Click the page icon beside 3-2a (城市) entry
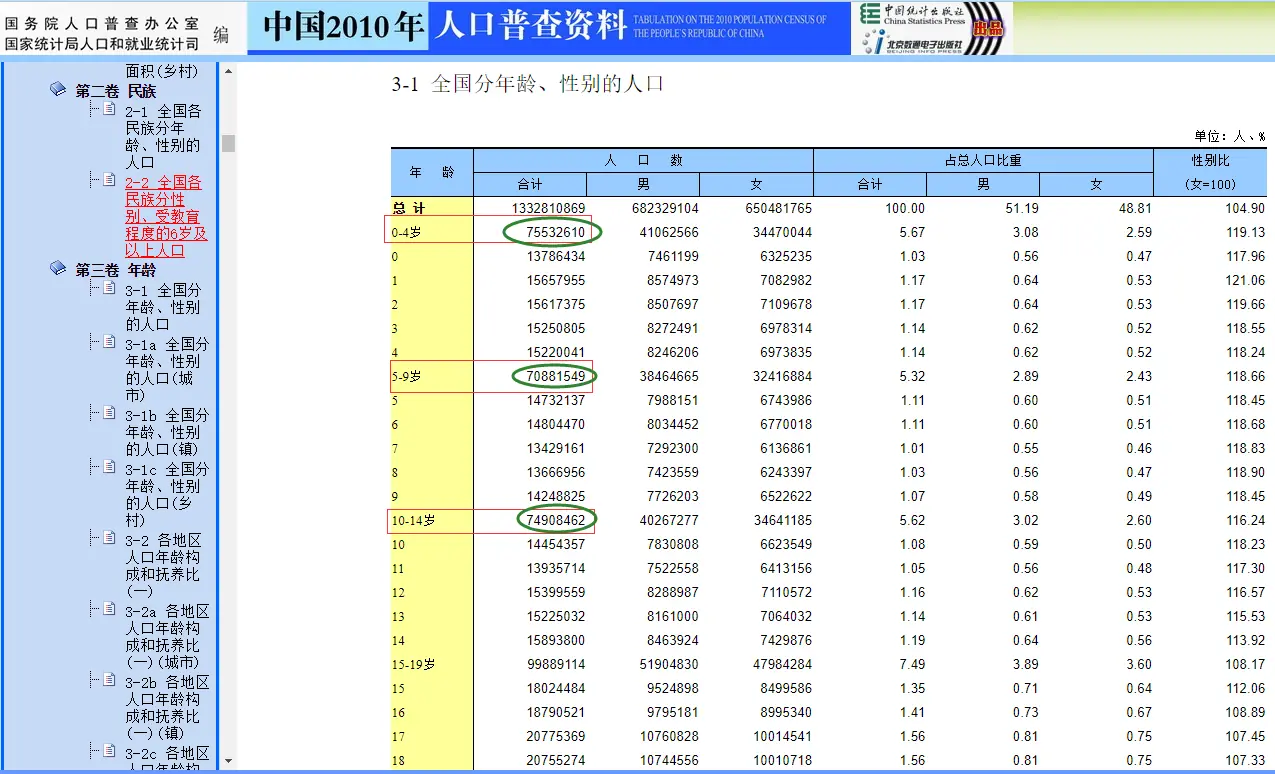The height and width of the screenshot is (774, 1275). pos(109,608)
